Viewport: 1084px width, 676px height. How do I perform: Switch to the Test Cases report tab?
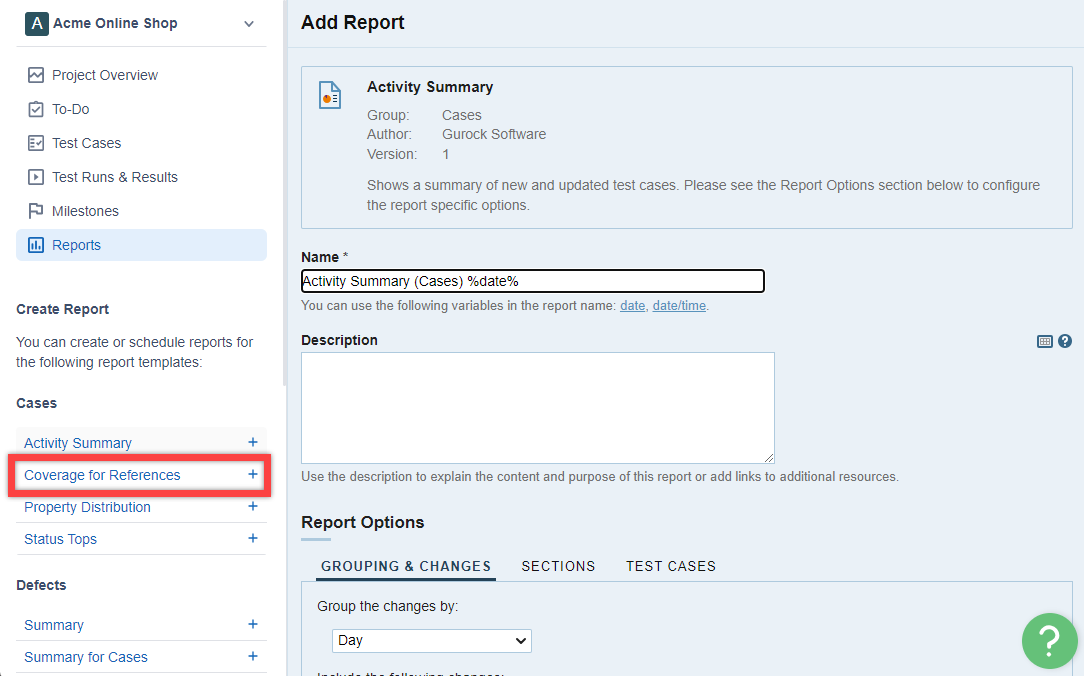click(x=671, y=566)
